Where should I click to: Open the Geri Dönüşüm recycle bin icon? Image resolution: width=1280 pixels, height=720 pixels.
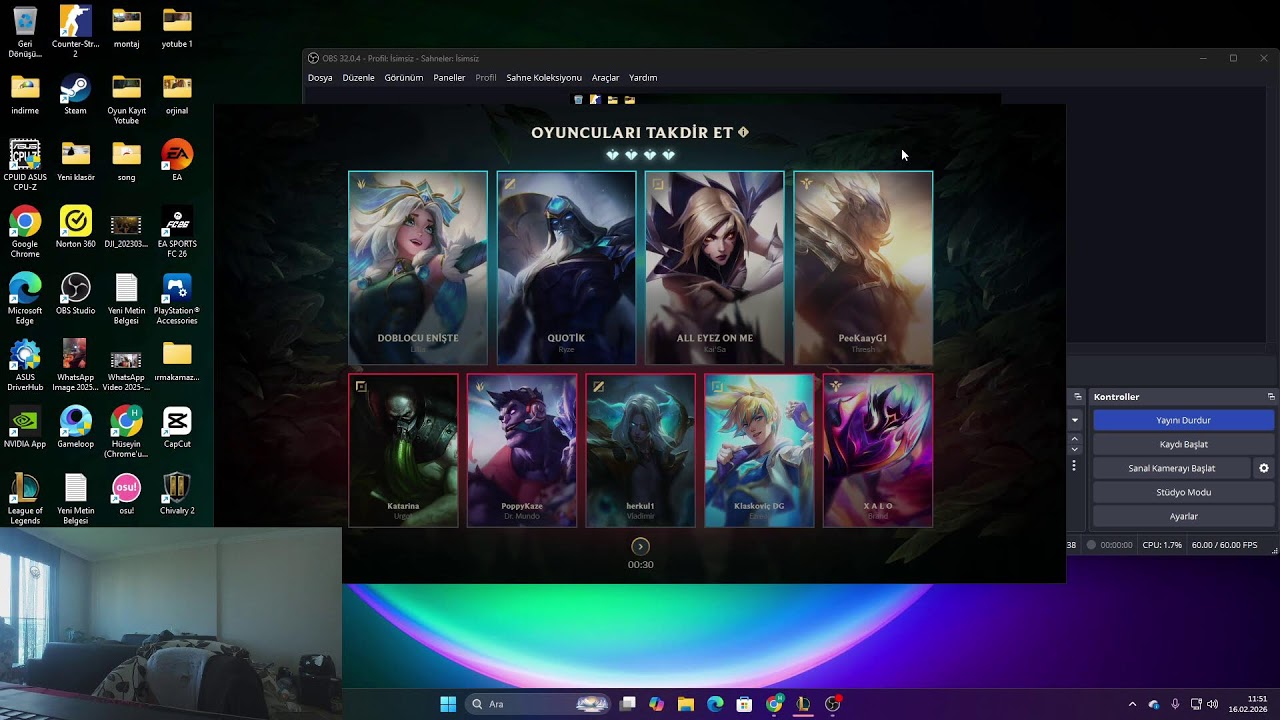(25, 32)
